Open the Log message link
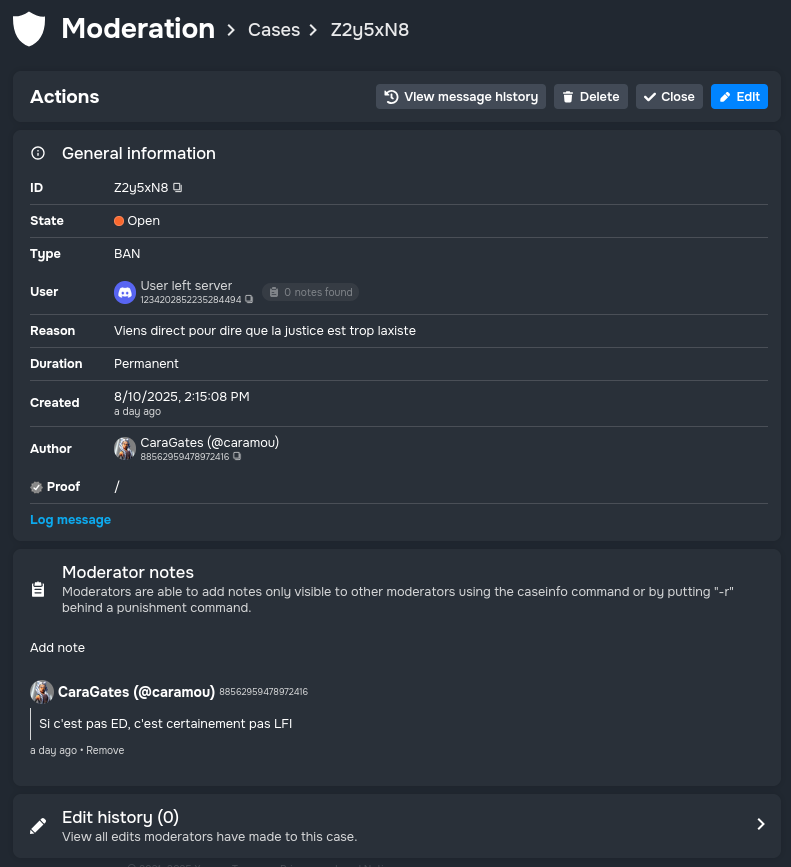Image resolution: width=791 pixels, height=867 pixels. (x=70, y=520)
